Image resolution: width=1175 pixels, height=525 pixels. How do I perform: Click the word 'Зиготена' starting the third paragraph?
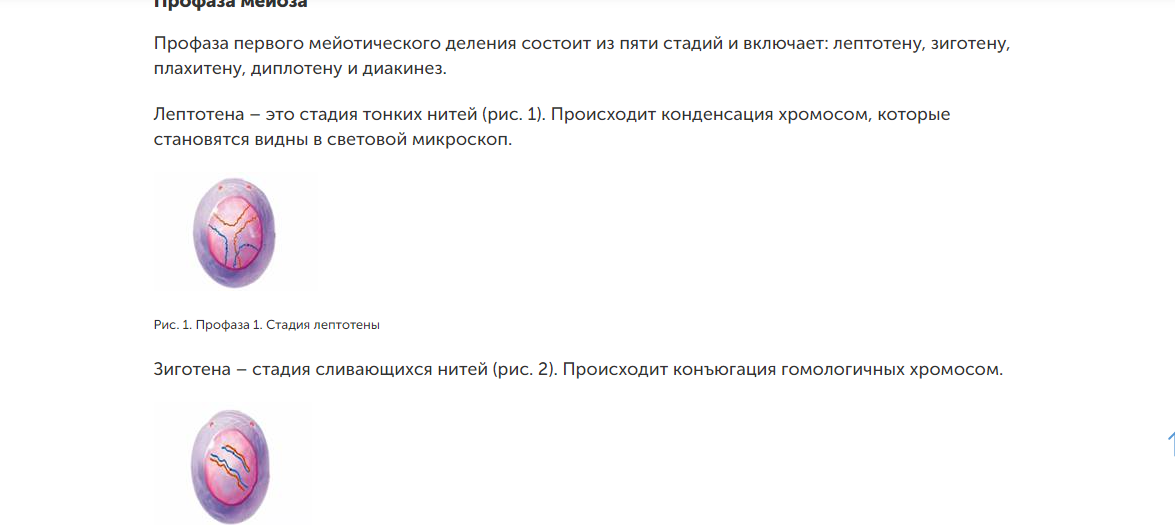pos(192,370)
